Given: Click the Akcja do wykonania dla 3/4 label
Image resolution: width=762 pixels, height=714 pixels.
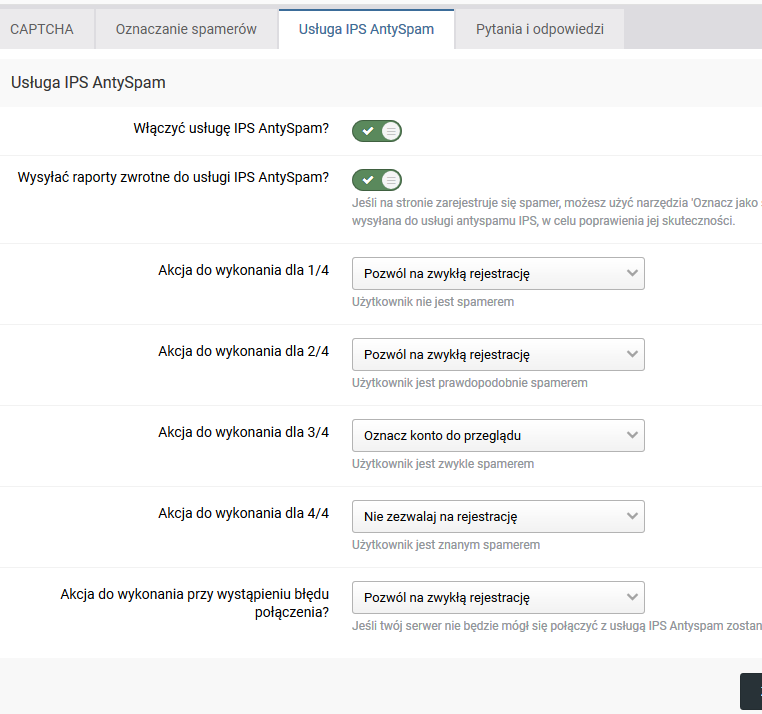Looking at the screenshot, I should 243,432.
